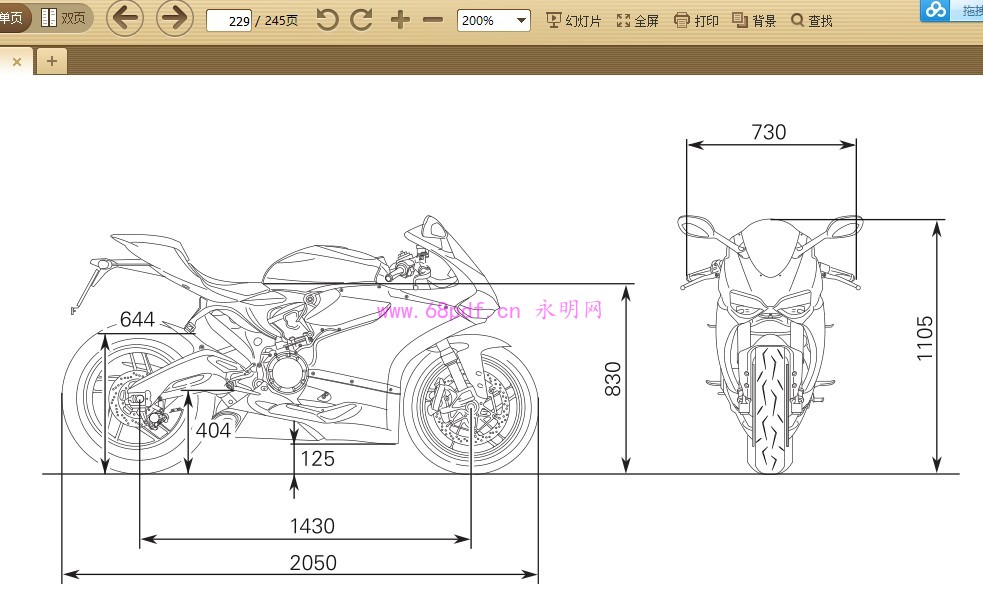Viewport: 983px width, 616px height.
Task: Open the find tool (查找)
Action: pyautogui.click(x=812, y=21)
